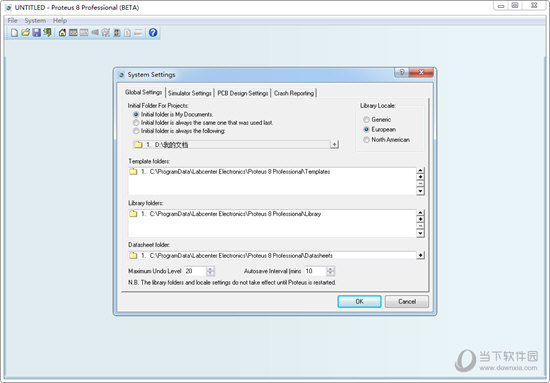Click the initial folder path field
The image size is (550, 383).
[232, 145]
